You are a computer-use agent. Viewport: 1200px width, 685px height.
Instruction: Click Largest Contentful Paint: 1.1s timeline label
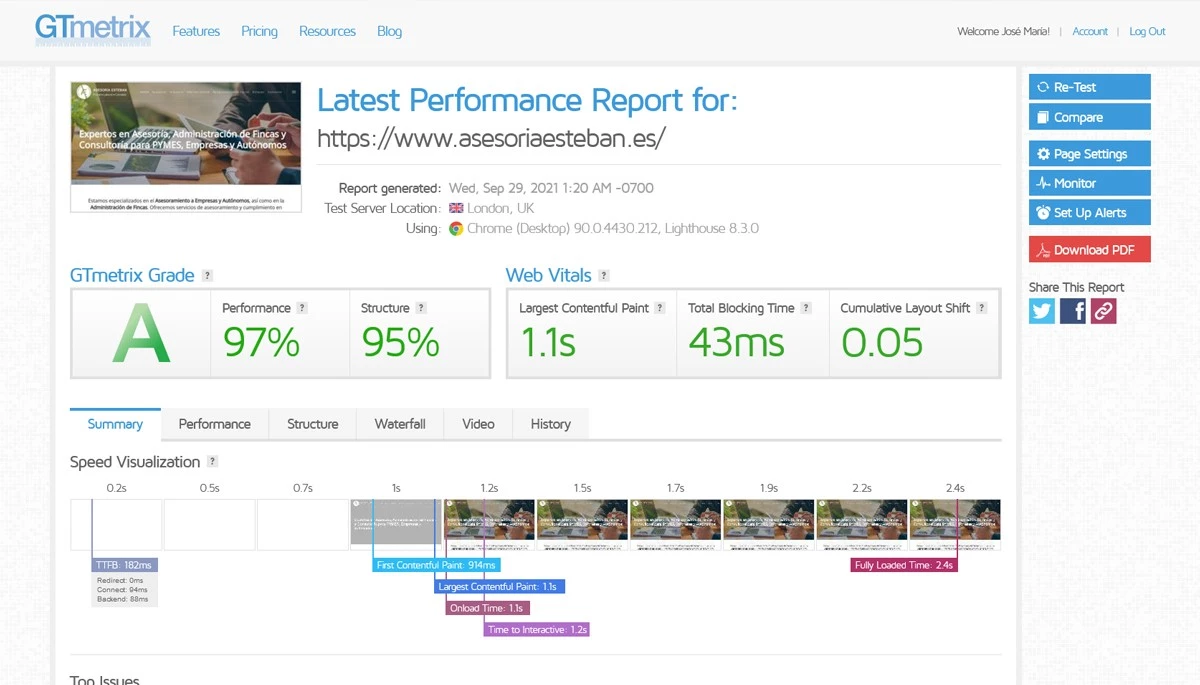(x=500, y=587)
